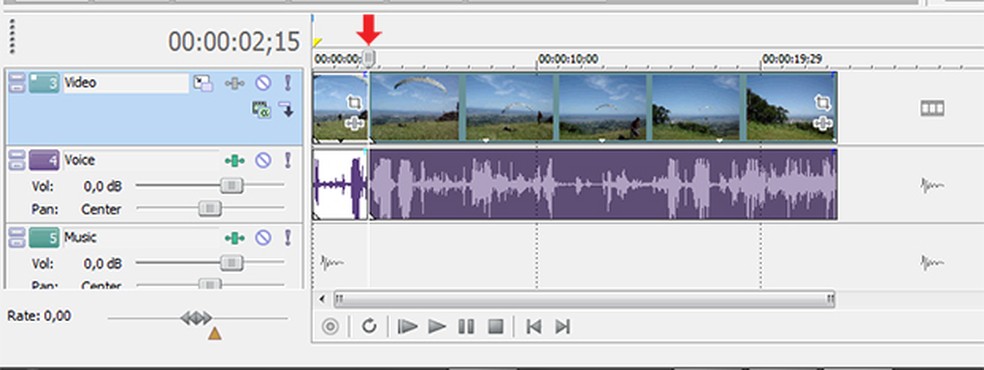Click the Music track volume value 0,0 dB
This screenshot has width=984, height=370.
(102, 263)
